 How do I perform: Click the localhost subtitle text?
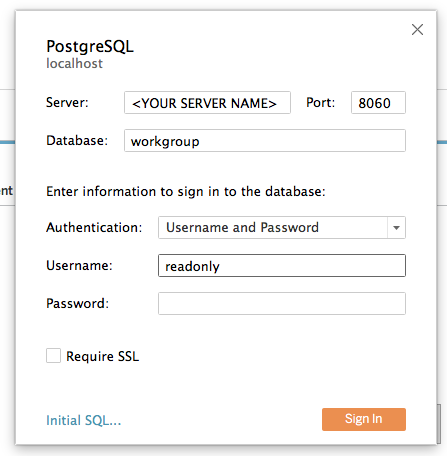[74, 63]
